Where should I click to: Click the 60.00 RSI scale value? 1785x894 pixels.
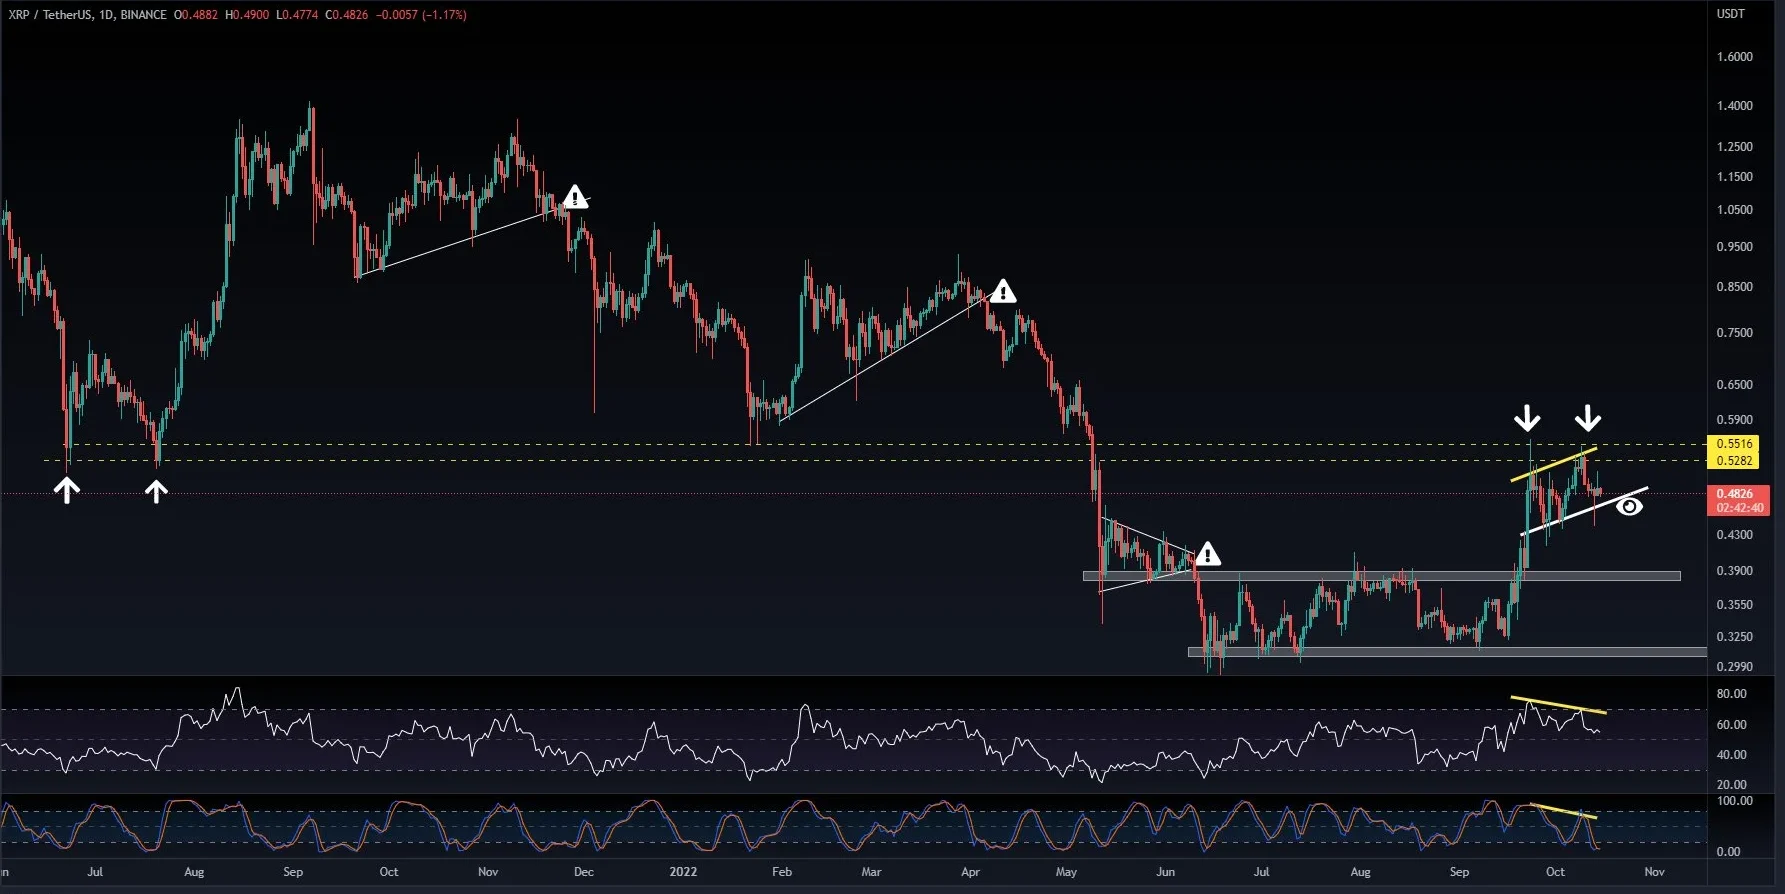[x=1732, y=725]
